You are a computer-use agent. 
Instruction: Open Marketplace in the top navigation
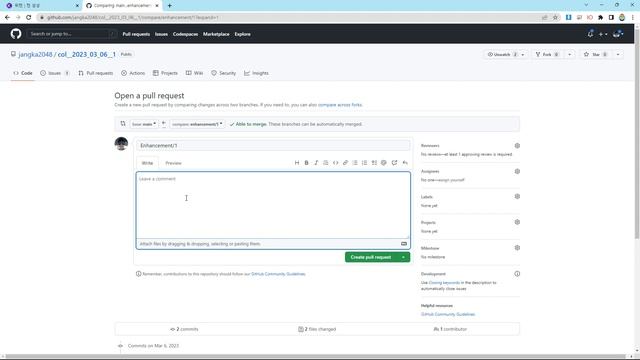click(216, 34)
